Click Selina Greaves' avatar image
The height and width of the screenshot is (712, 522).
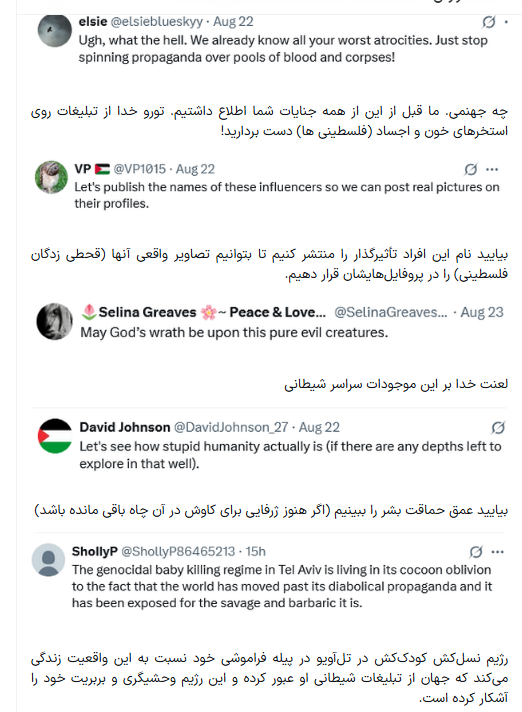point(54,321)
